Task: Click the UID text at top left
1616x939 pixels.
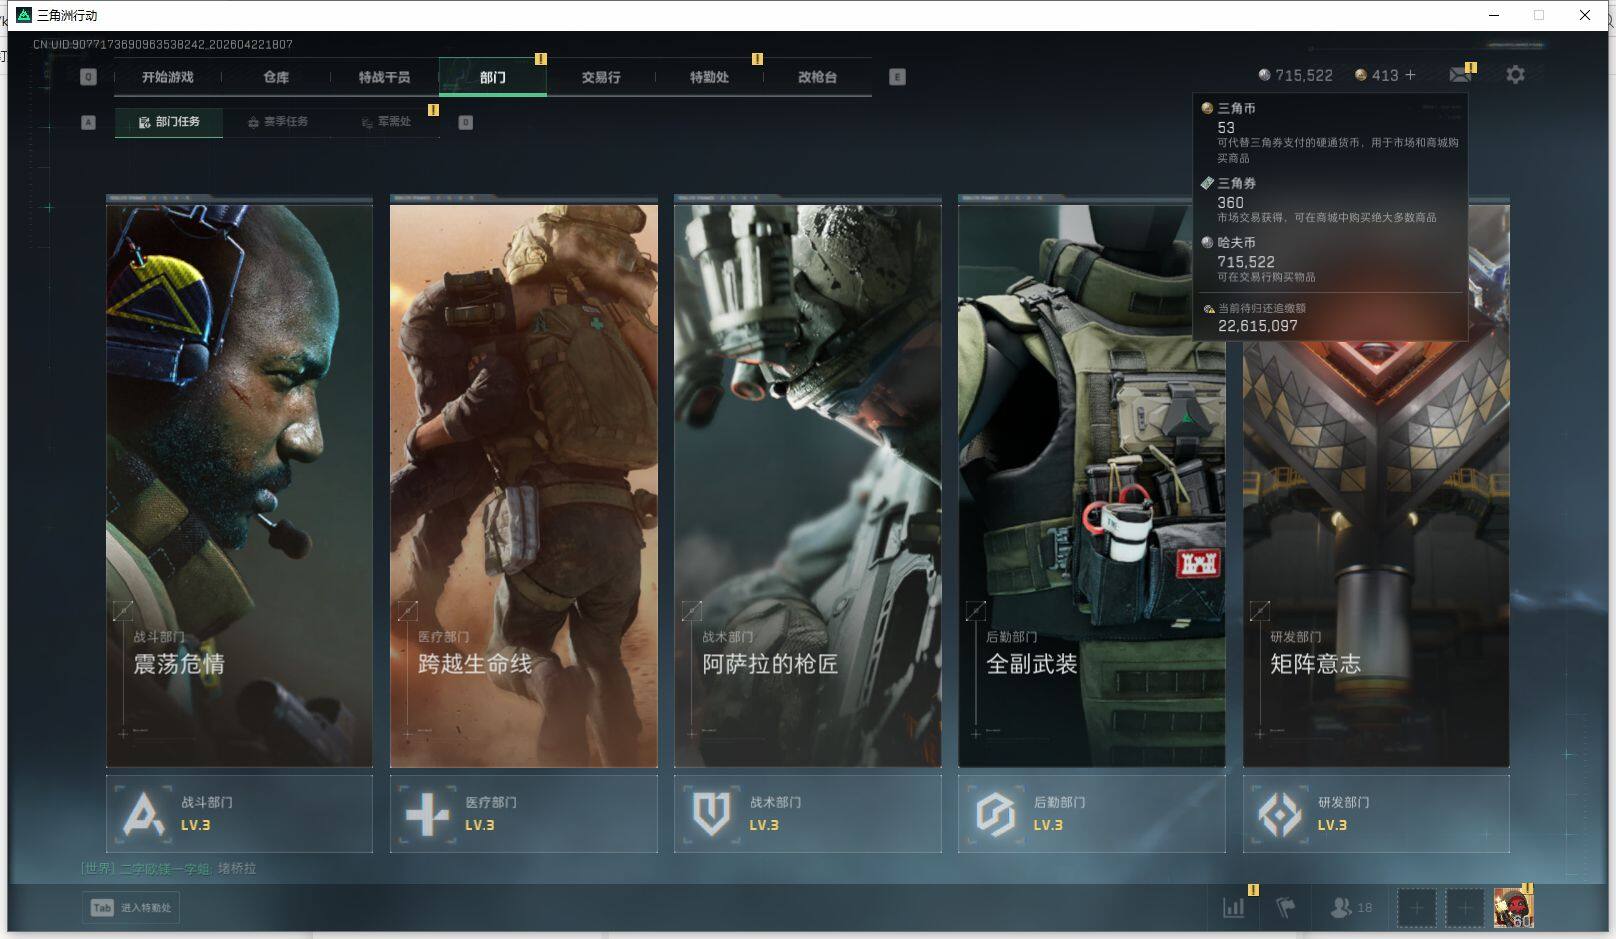Action: click(x=163, y=45)
